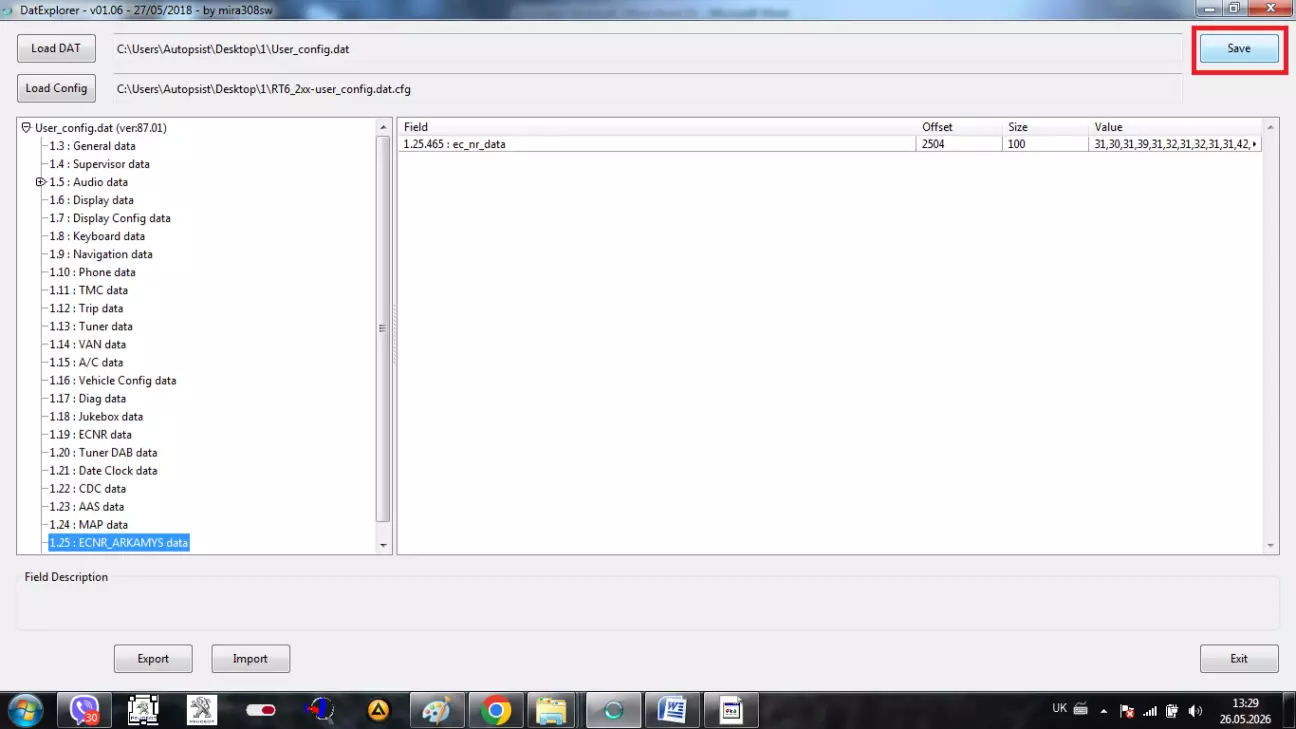Open the Peugeot logo taskbar application
Screen dimensions: 1296x729
[202, 710]
